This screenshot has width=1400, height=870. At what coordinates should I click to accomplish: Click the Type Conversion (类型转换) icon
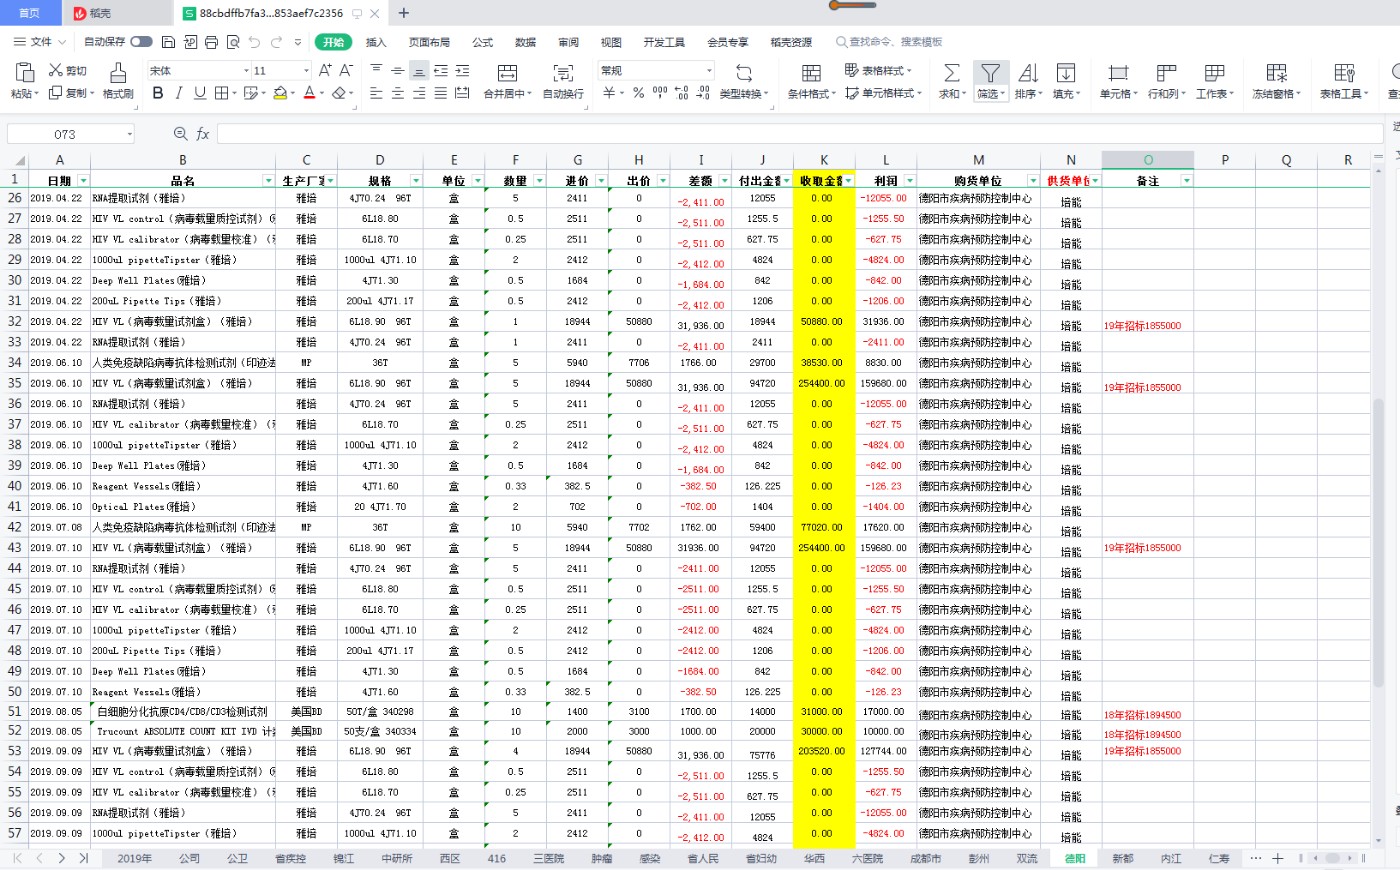click(744, 73)
